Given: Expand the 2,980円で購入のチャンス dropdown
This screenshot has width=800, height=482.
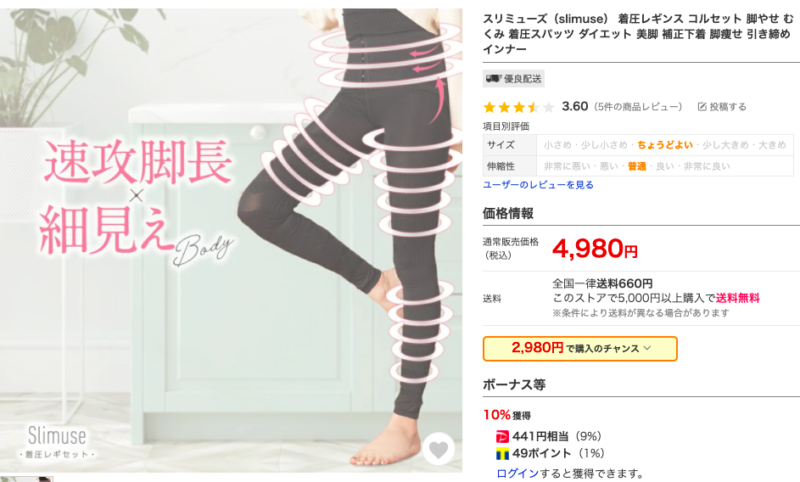Looking at the screenshot, I should [x=580, y=348].
